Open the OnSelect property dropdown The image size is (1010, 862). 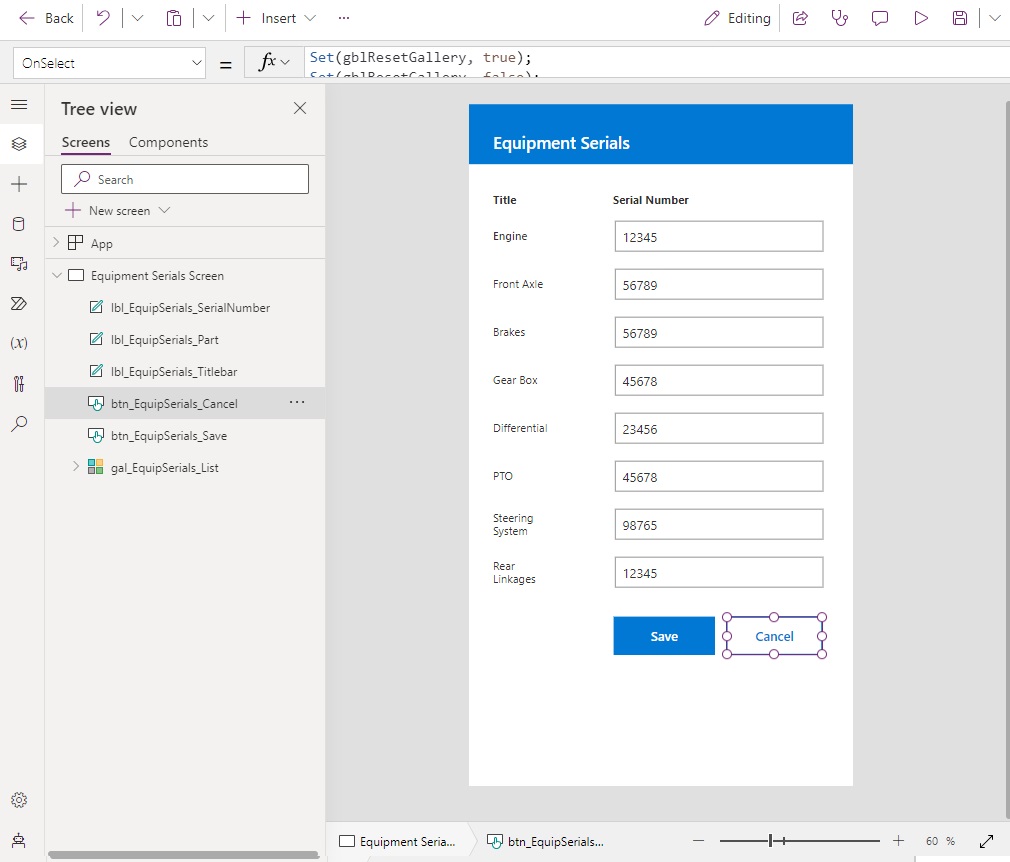pyautogui.click(x=108, y=62)
